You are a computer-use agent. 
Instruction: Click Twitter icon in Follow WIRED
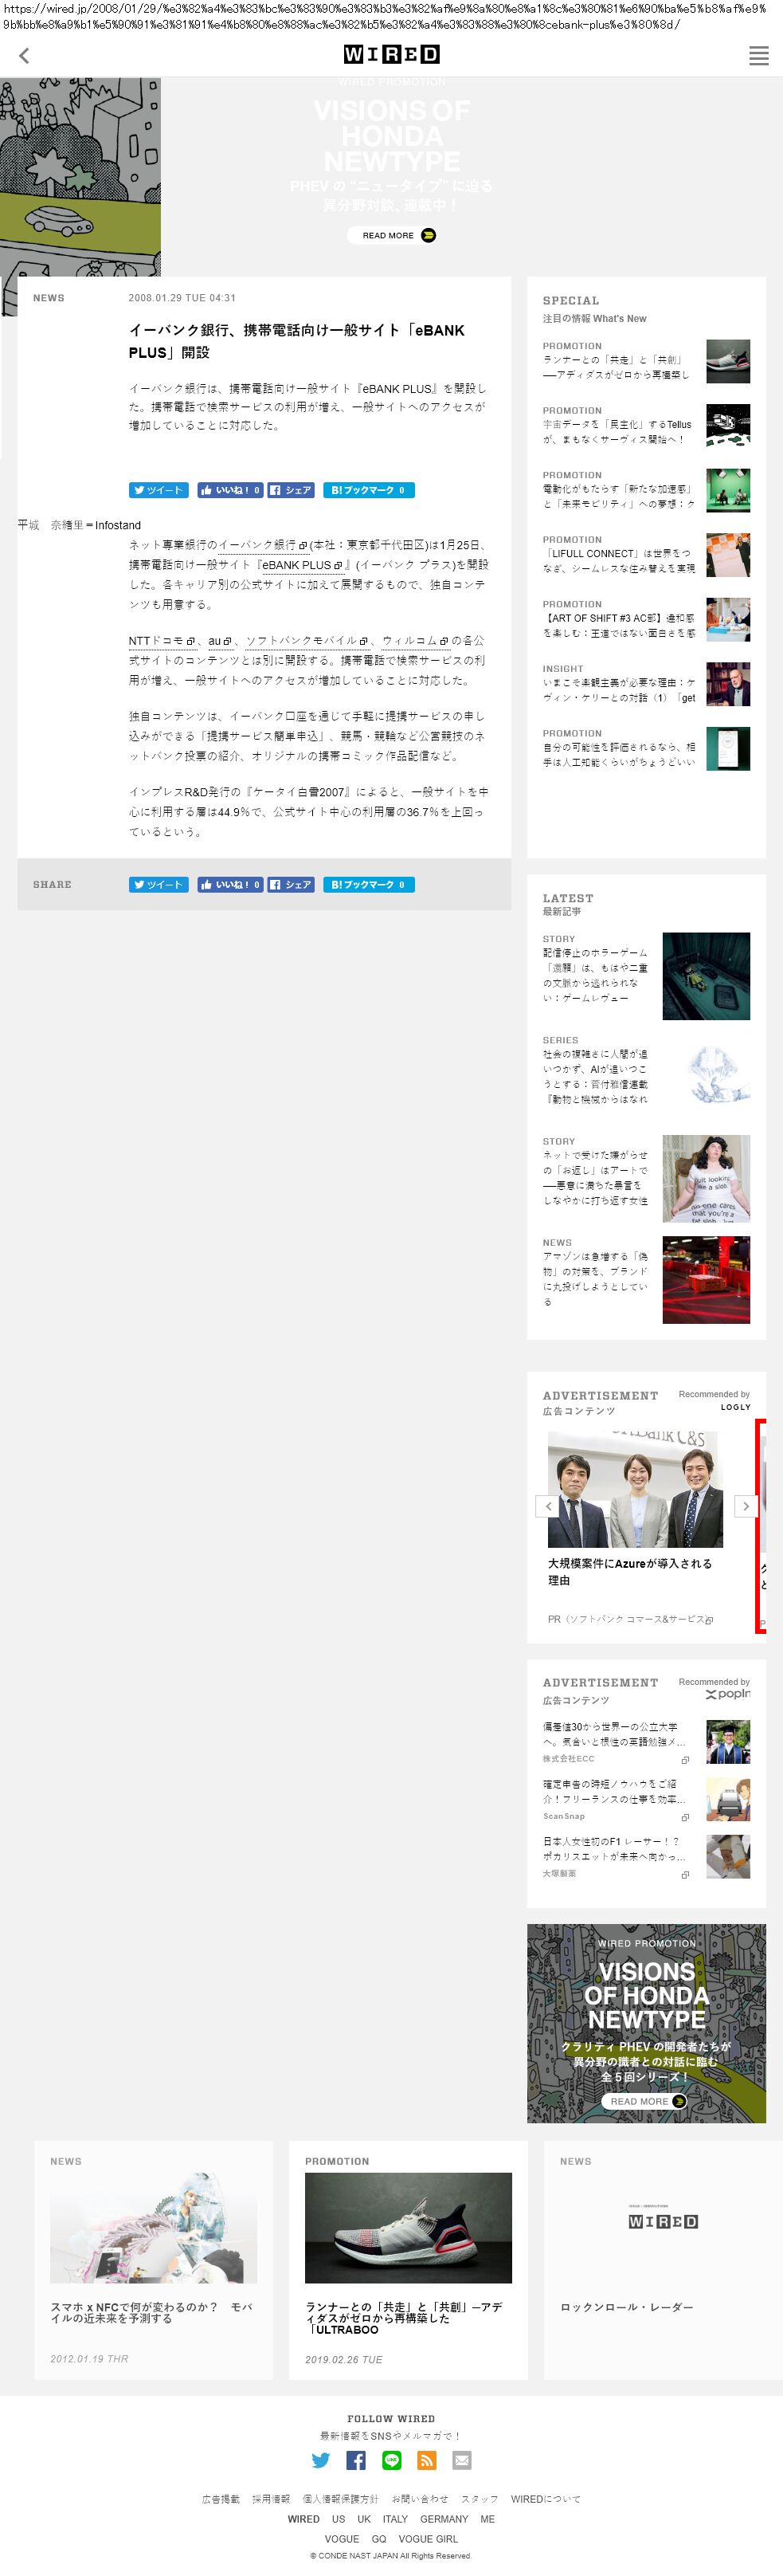coord(321,2460)
